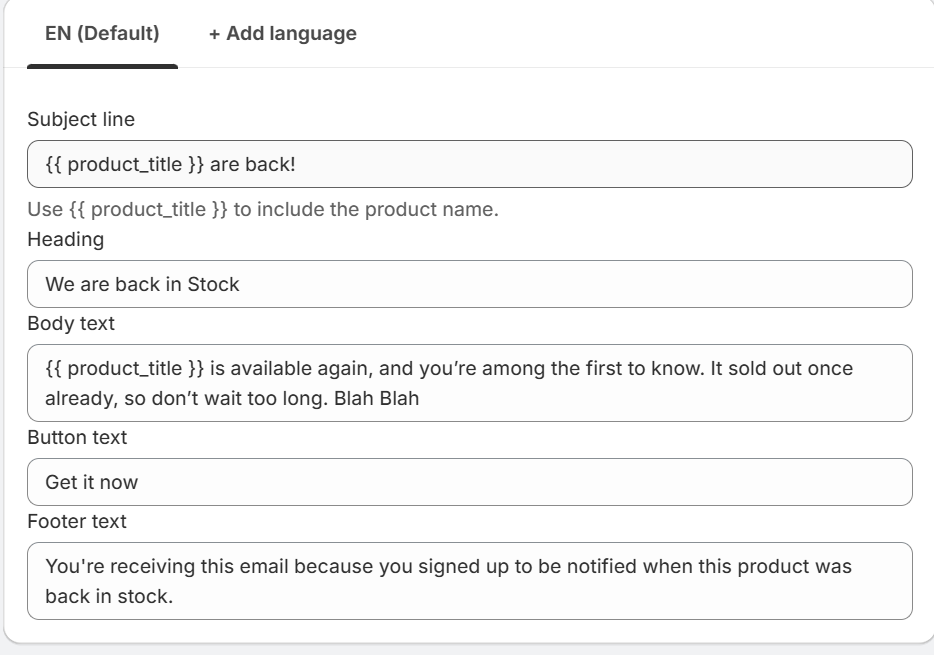The height and width of the screenshot is (655, 934).
Task: Place cursor on 'Blah Blah' in body text
Action: tap(376, 398)
